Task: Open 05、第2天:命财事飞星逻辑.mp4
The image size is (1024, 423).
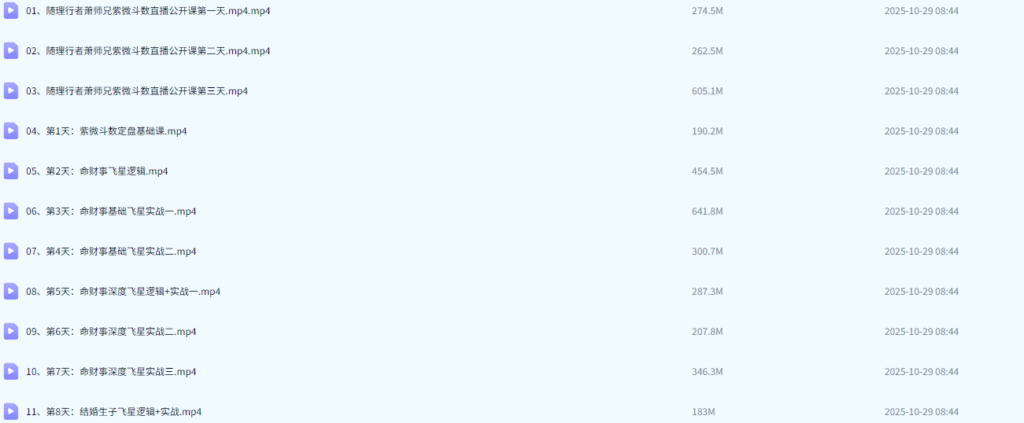Action: [x=97, y=171]
